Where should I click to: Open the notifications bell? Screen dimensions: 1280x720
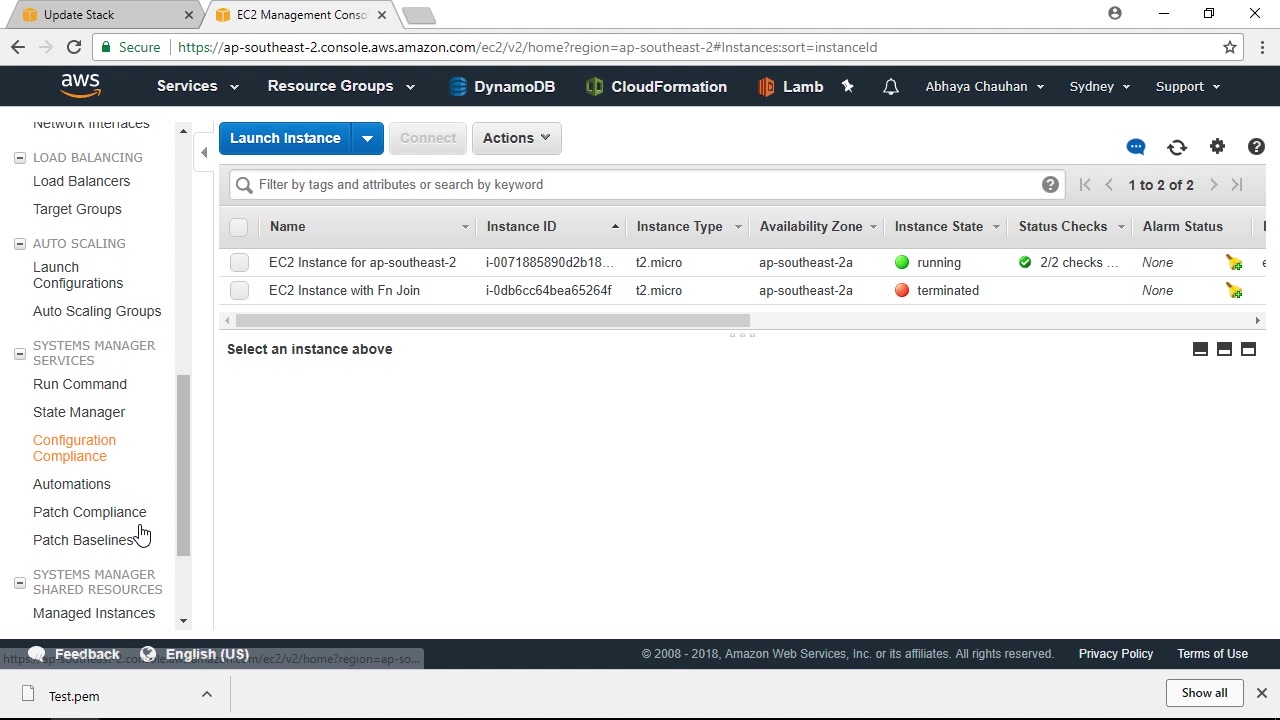click(x=891, y=87)
